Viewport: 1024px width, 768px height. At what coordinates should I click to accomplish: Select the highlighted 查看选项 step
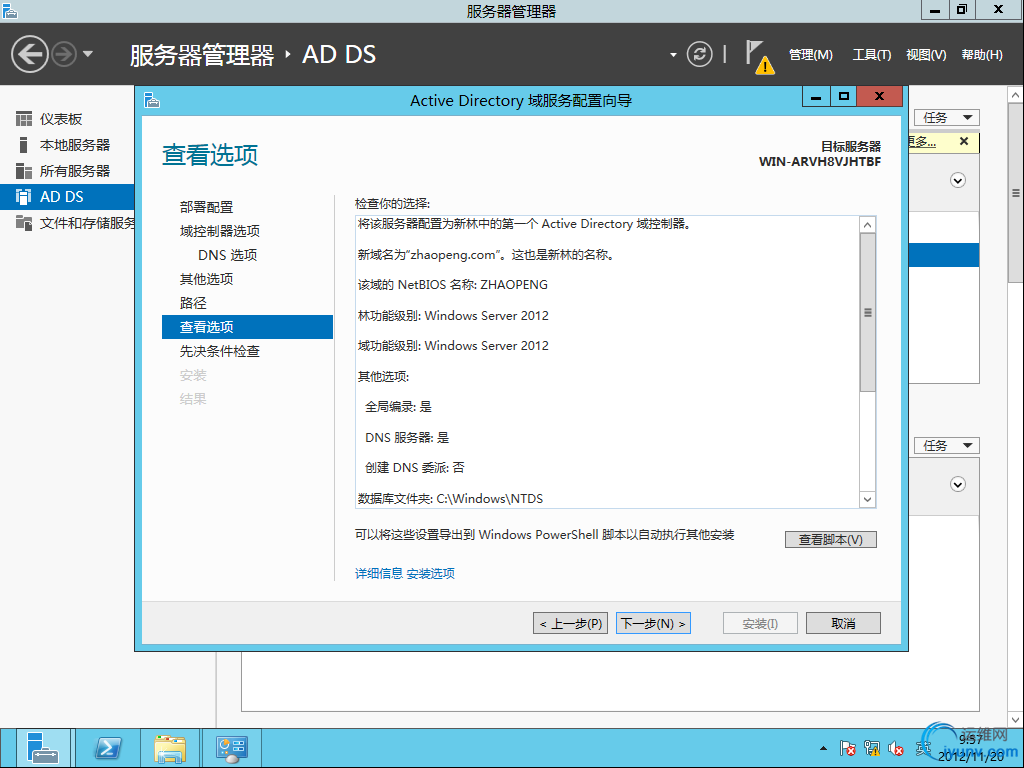tap(247, 327)
